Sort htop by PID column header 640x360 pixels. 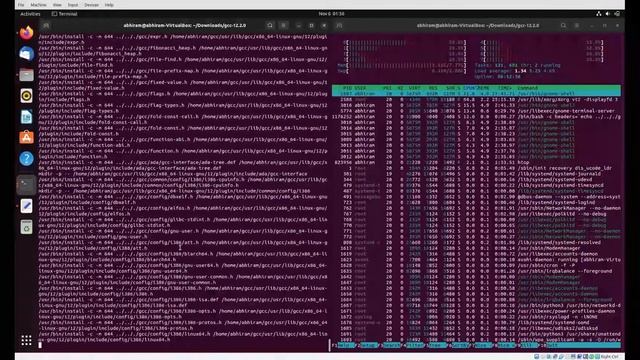tap(347, 88)
